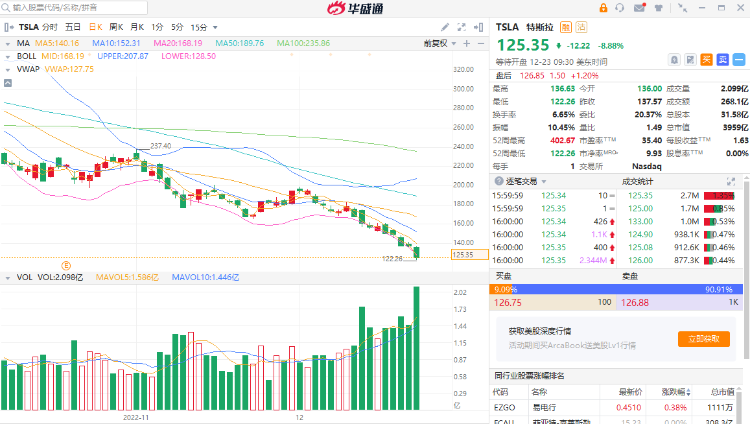Screen dimensions: 750x424
Task: Click the 融 margin badge
Action: [566, 27]
